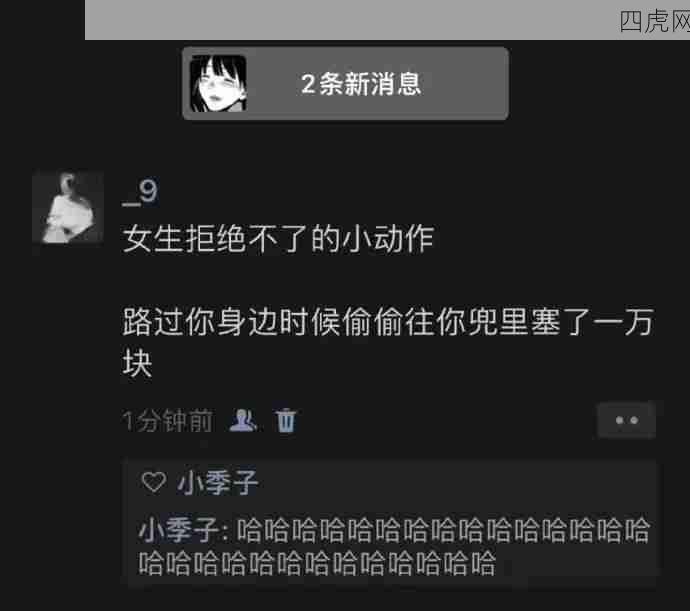Image resolution: width=690 pixels, height=611 pixels.
Task: Reply to the 哈哈哈 comment text
Action: (x=394, y=546)
